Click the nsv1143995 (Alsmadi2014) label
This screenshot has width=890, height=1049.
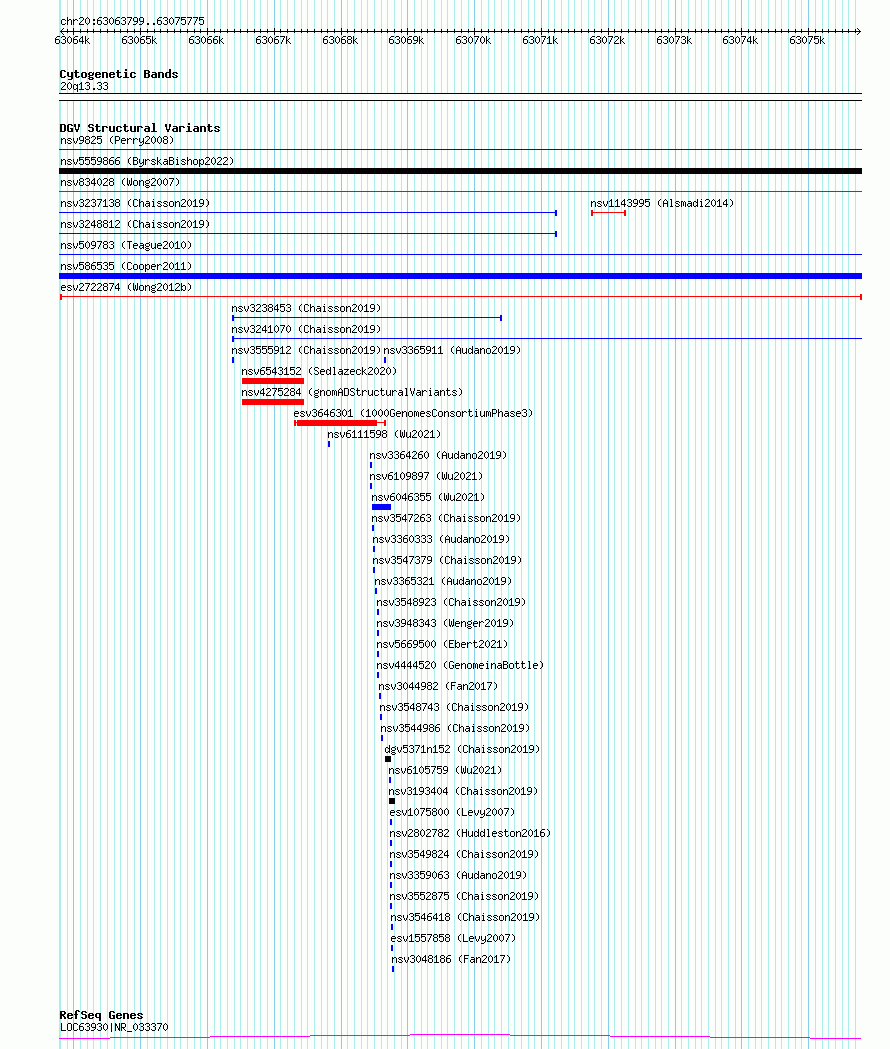tap(662, 203)
